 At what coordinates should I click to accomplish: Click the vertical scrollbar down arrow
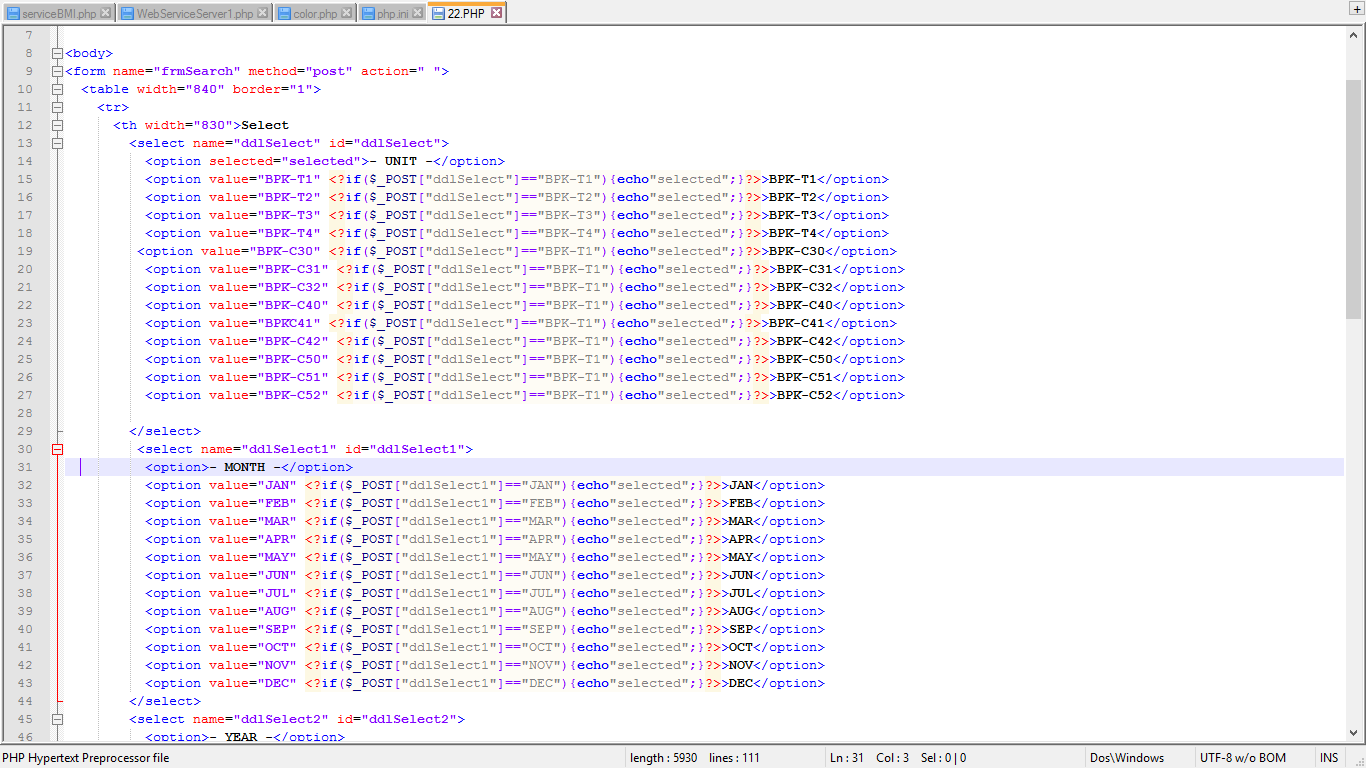tap(1354, 733)
